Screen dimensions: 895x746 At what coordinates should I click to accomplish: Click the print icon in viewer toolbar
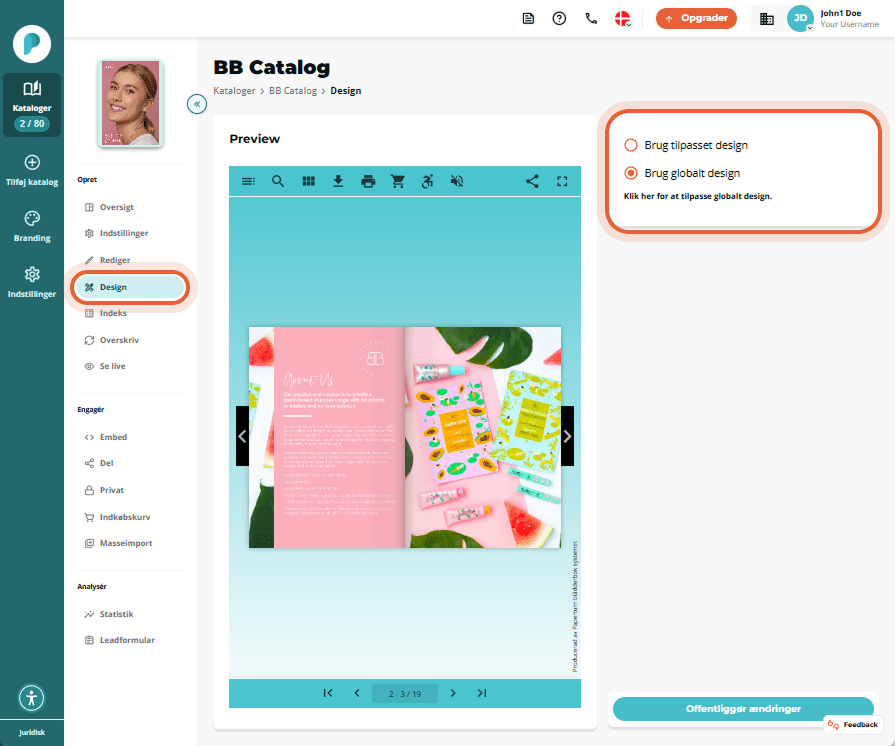coord(368,182)
